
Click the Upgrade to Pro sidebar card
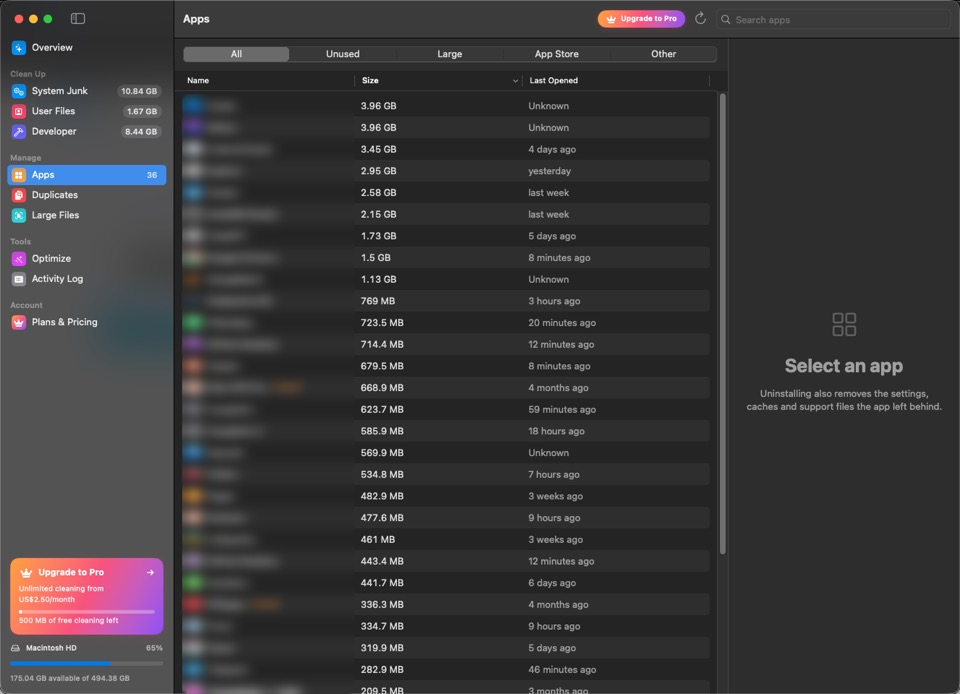click(87, 596)
